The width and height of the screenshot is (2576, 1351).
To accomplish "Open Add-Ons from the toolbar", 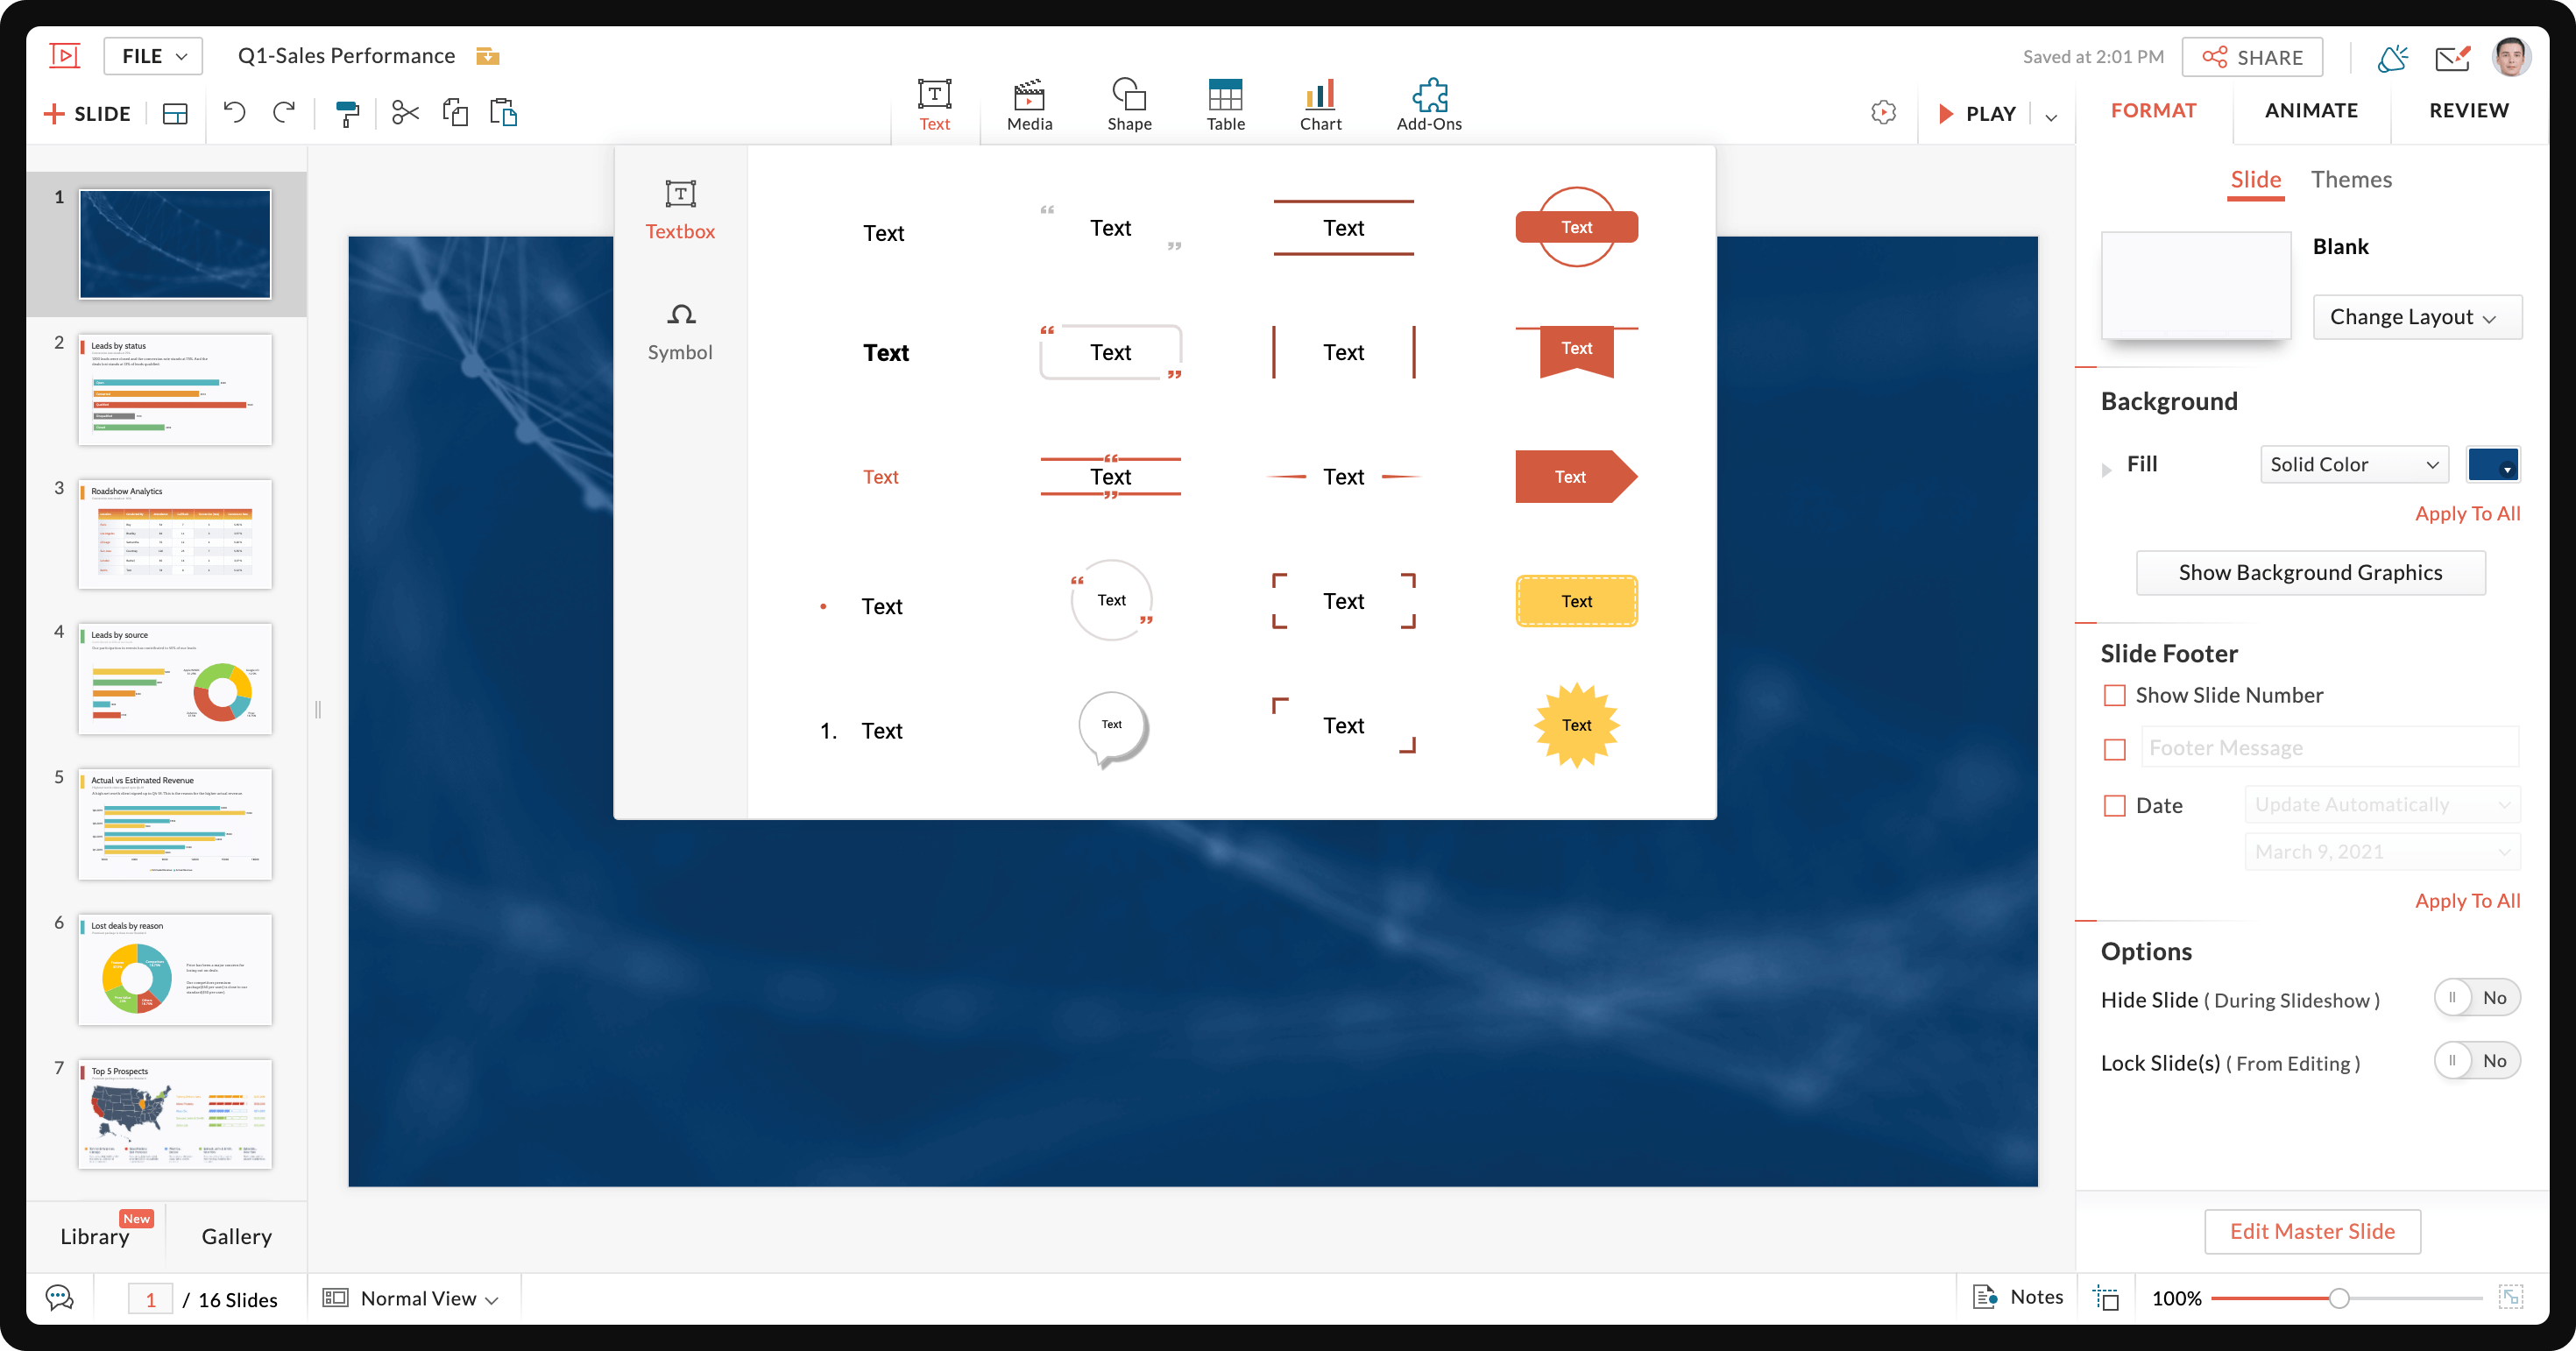I will click(1429, 104).
